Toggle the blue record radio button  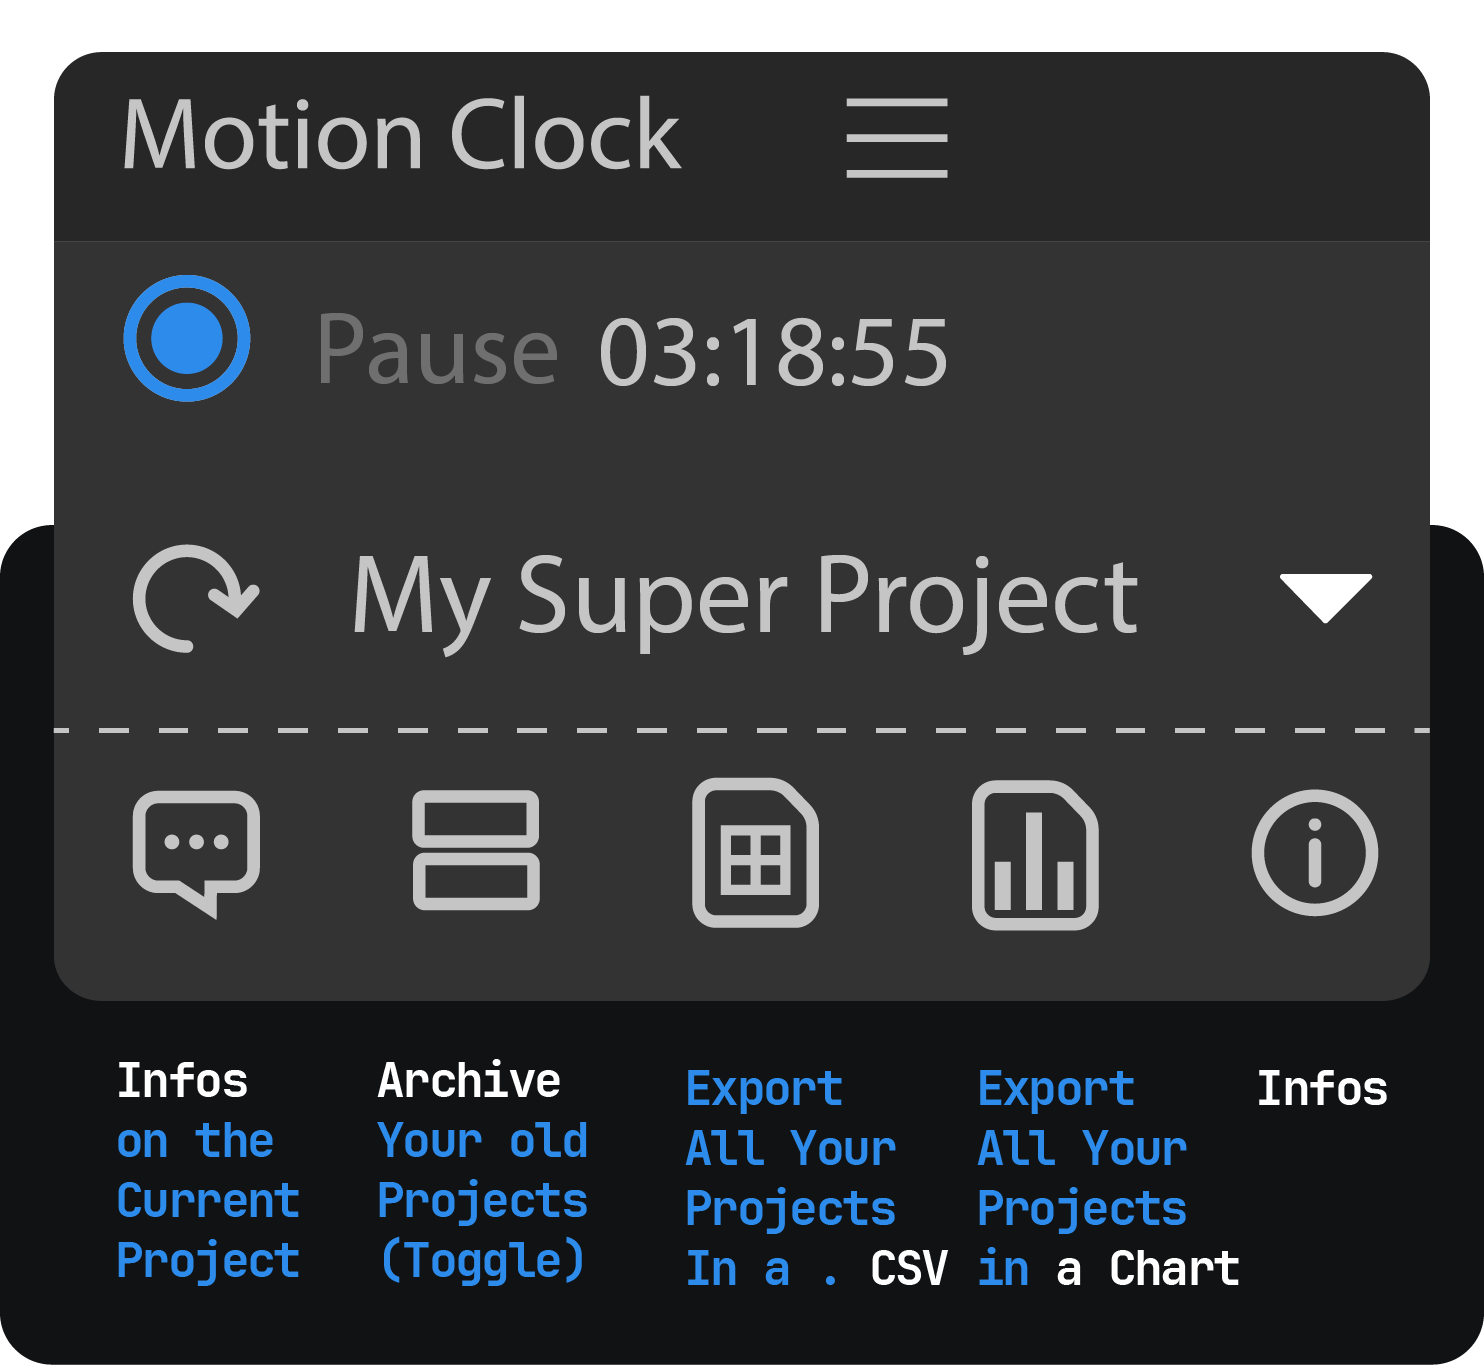point(187,338)
